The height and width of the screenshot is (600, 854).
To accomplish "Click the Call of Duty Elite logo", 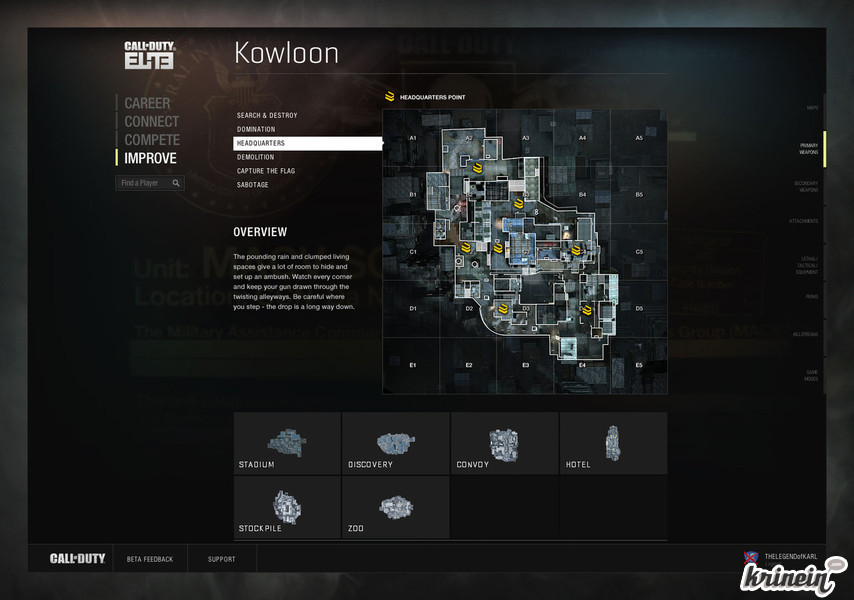I will 149,55.
